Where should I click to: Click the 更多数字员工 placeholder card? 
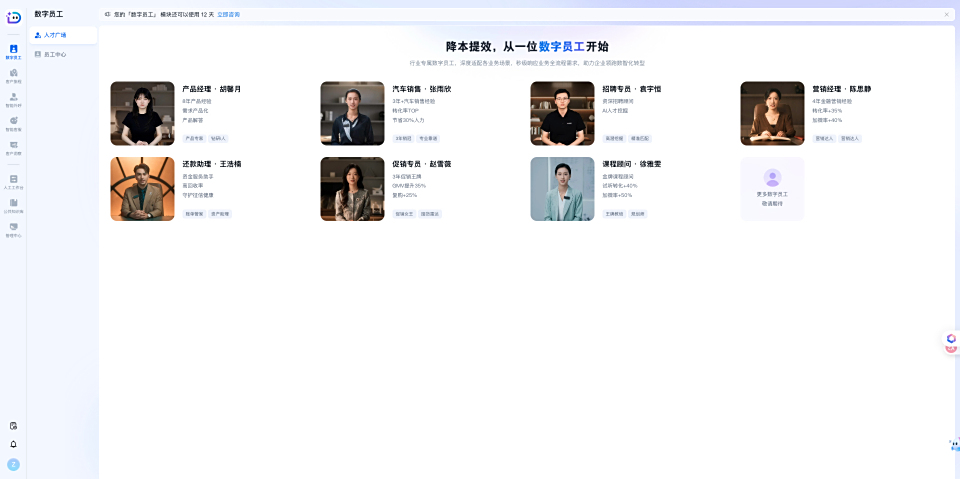click(772, 189)
